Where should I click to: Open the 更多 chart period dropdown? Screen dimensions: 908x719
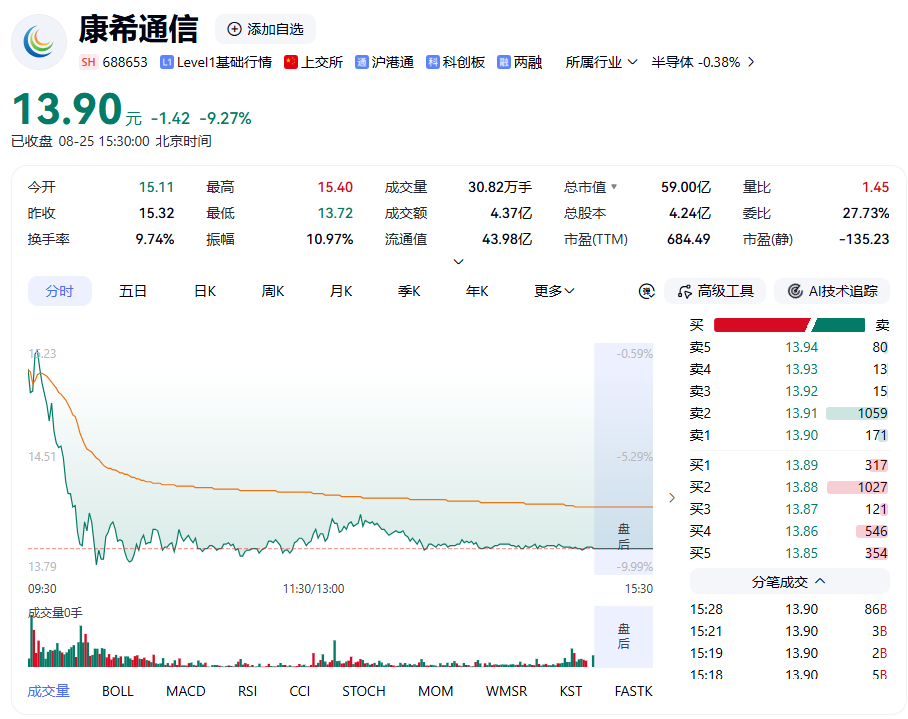point(554,291)
